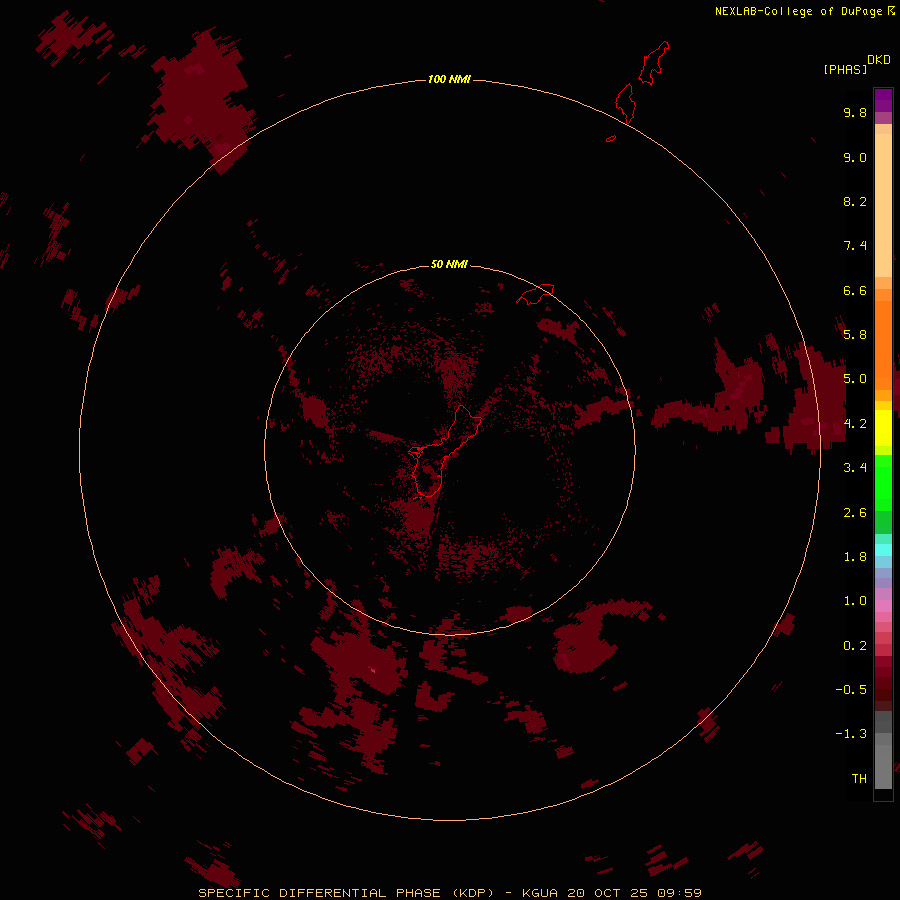Pick the bright green segment of color bar
This screenshot has width=900, height=900.
(883, 482)
